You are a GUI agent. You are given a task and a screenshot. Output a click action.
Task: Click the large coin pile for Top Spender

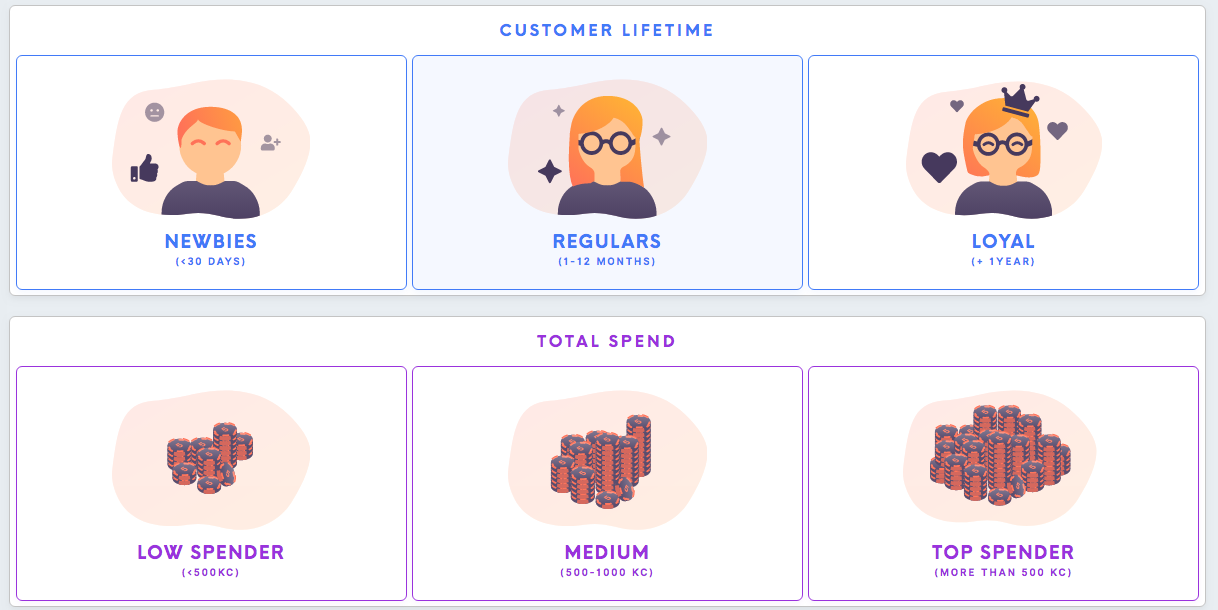click(x=1001, y=454)
